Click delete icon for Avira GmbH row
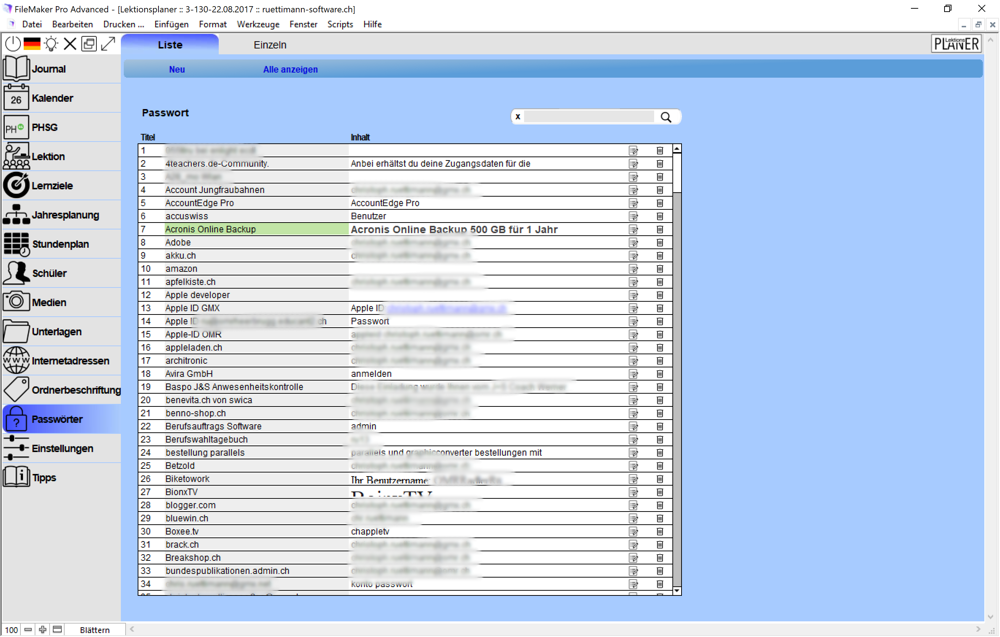Screen dimensions: 1000x637 click(x=659, y=374)
